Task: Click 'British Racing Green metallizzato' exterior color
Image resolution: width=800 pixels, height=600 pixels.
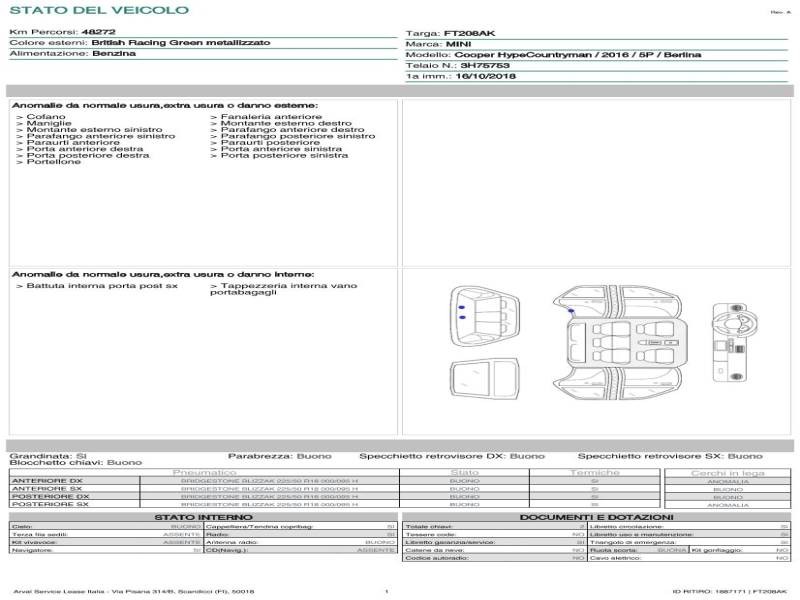Action: click(181, 43)
